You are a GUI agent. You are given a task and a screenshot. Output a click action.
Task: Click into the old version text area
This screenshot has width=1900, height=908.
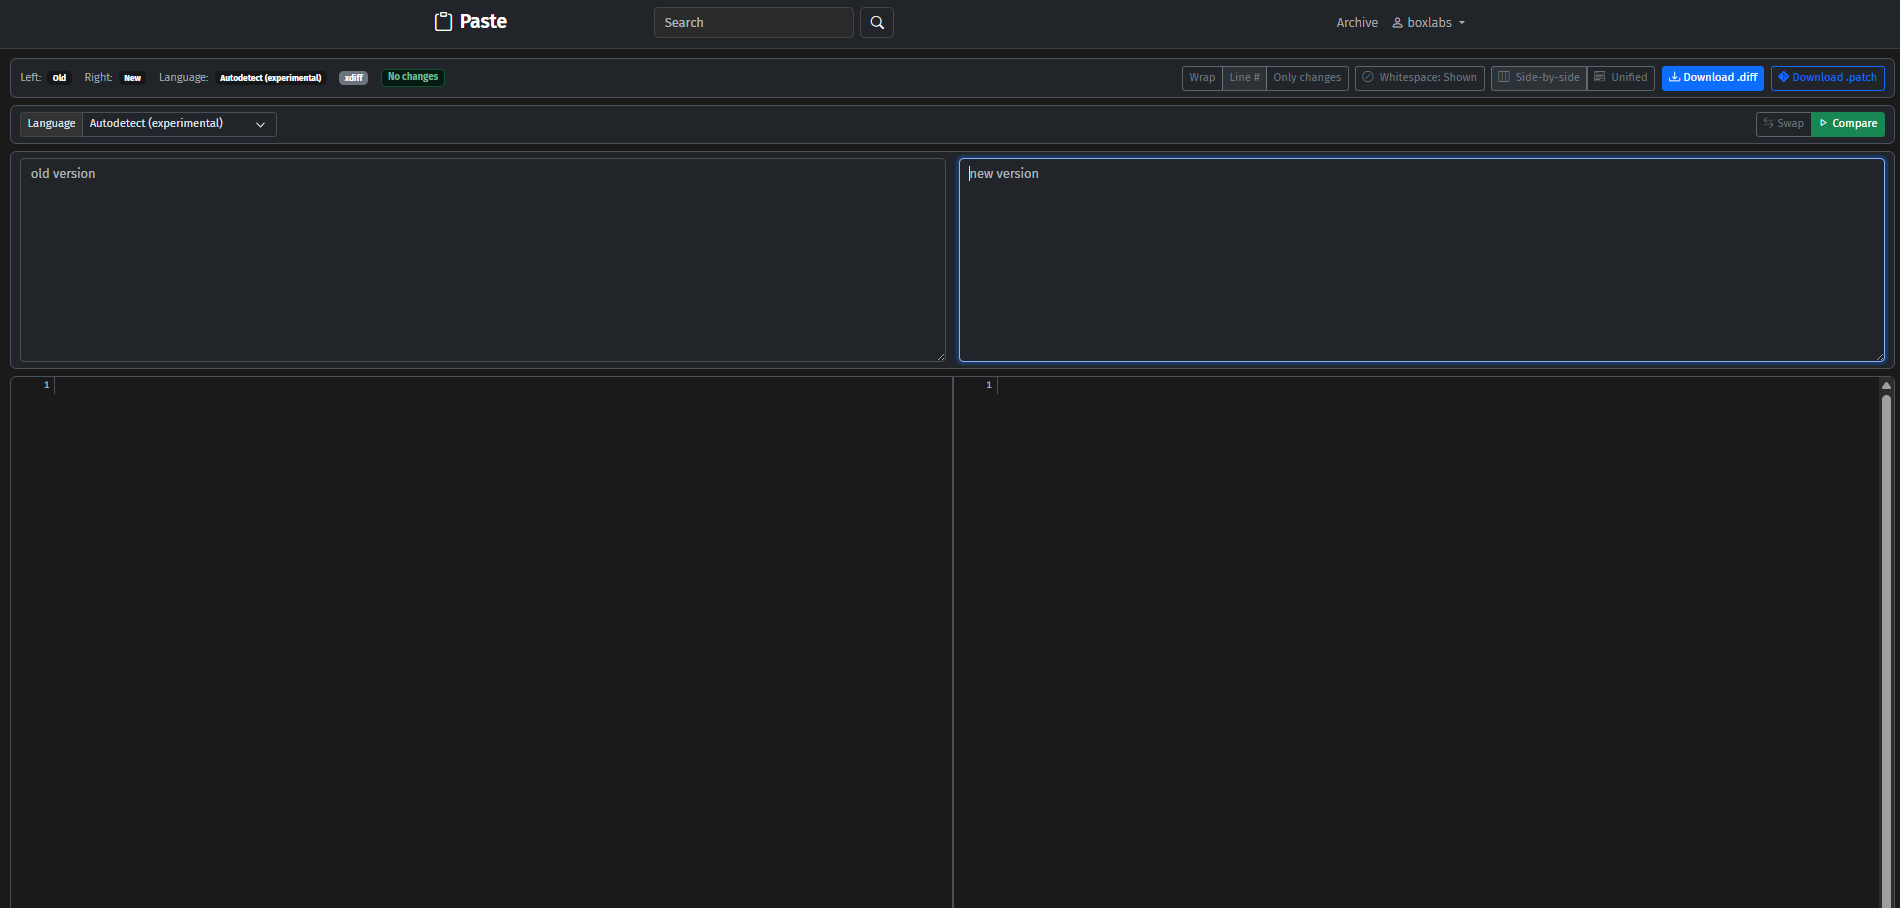tap(482, 260)
